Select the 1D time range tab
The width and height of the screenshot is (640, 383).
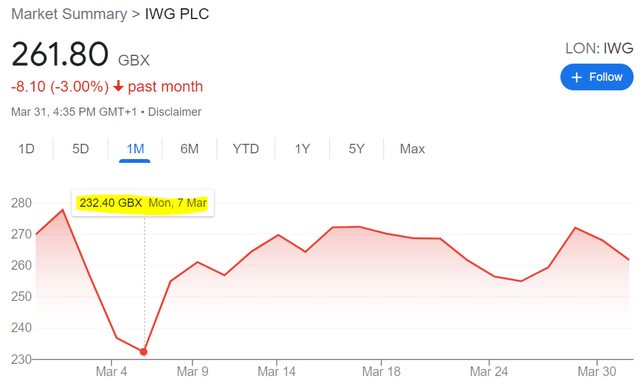point(27,149)
